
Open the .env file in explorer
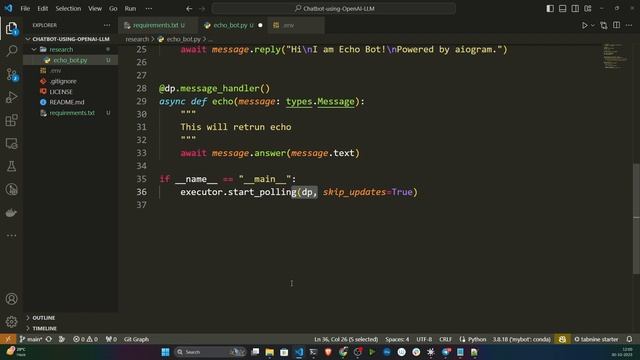tap(71, 71)
